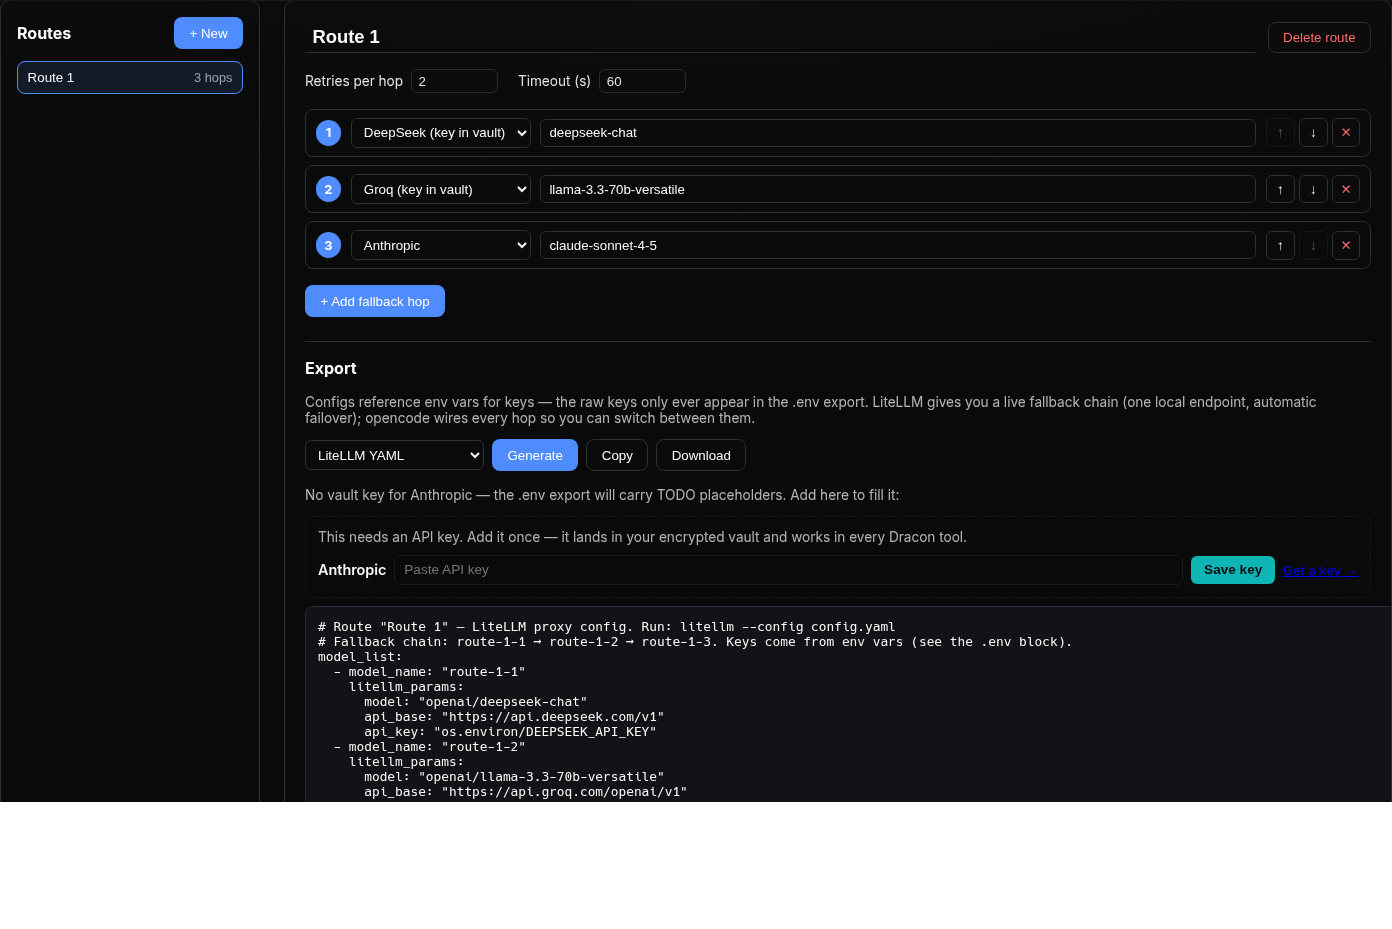1392x929 pixels.
Task: Click the Delete route button
Action: point(1319,37)
